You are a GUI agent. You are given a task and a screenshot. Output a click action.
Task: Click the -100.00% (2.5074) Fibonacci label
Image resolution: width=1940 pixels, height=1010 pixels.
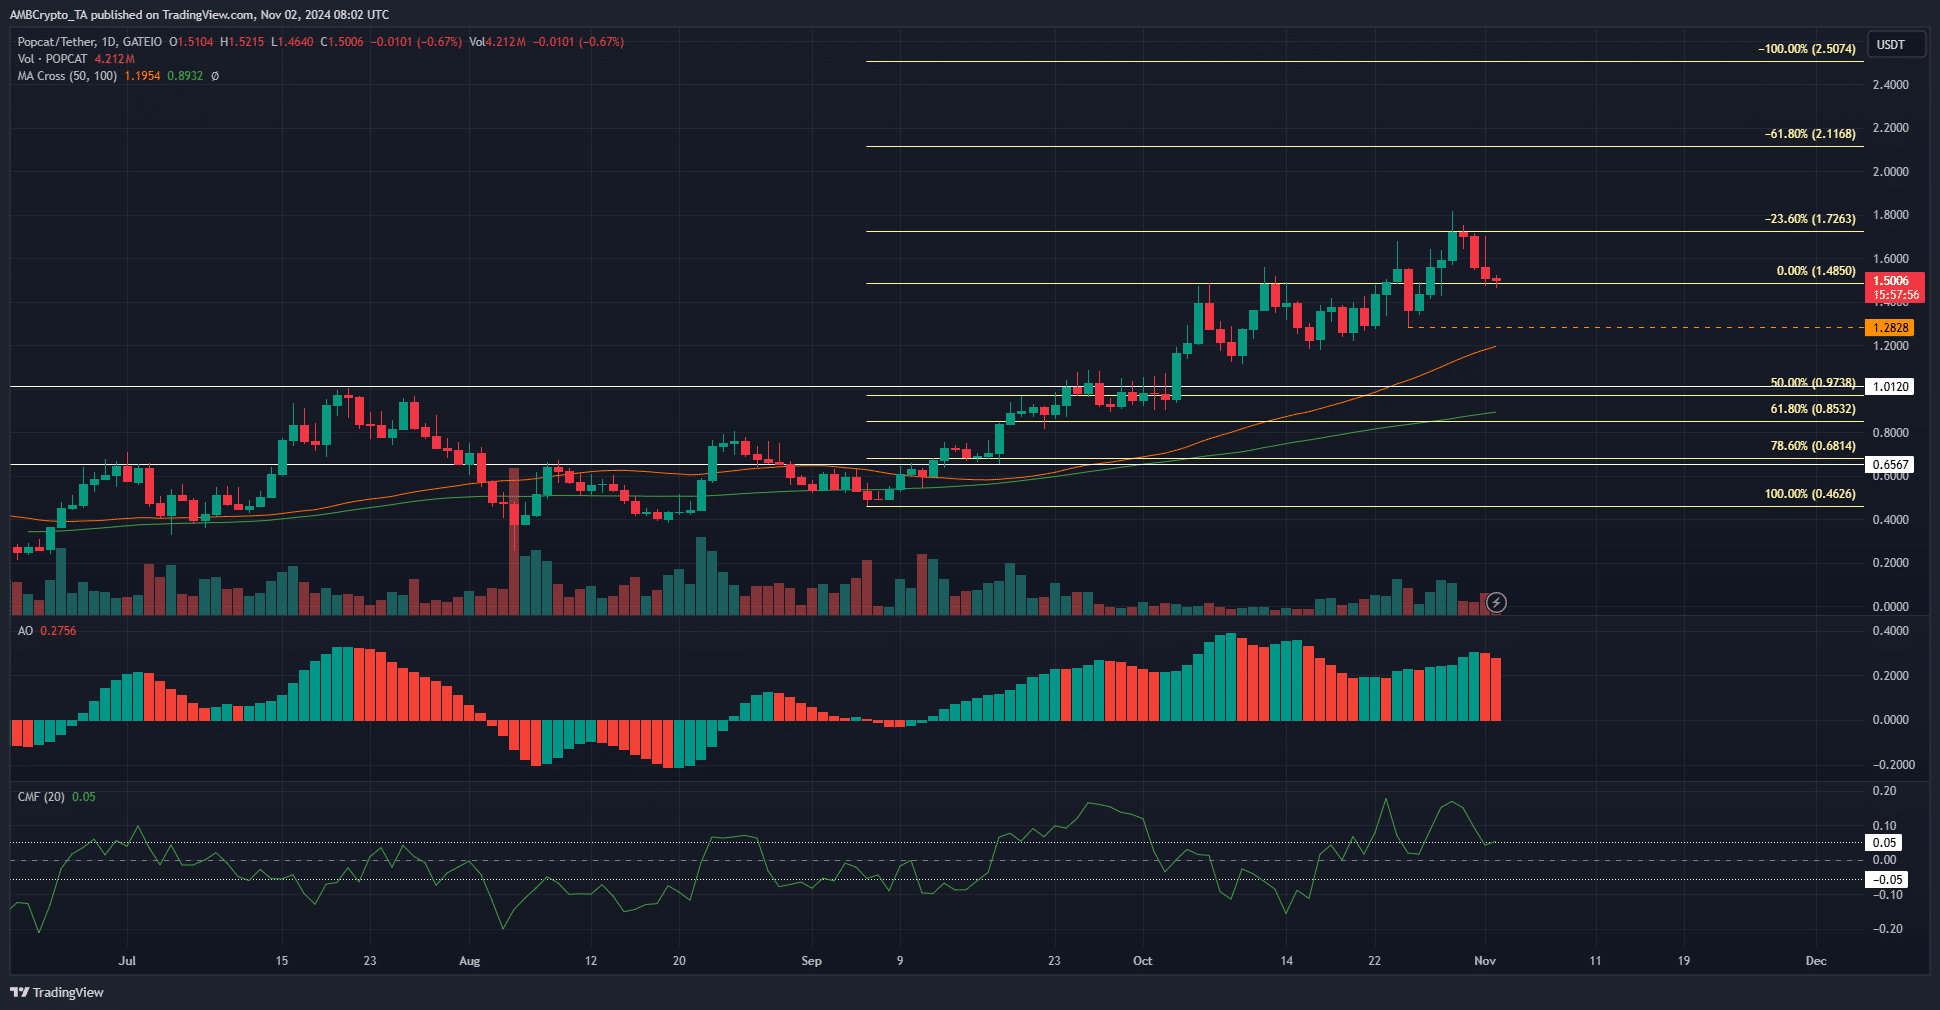(1807, 48)
